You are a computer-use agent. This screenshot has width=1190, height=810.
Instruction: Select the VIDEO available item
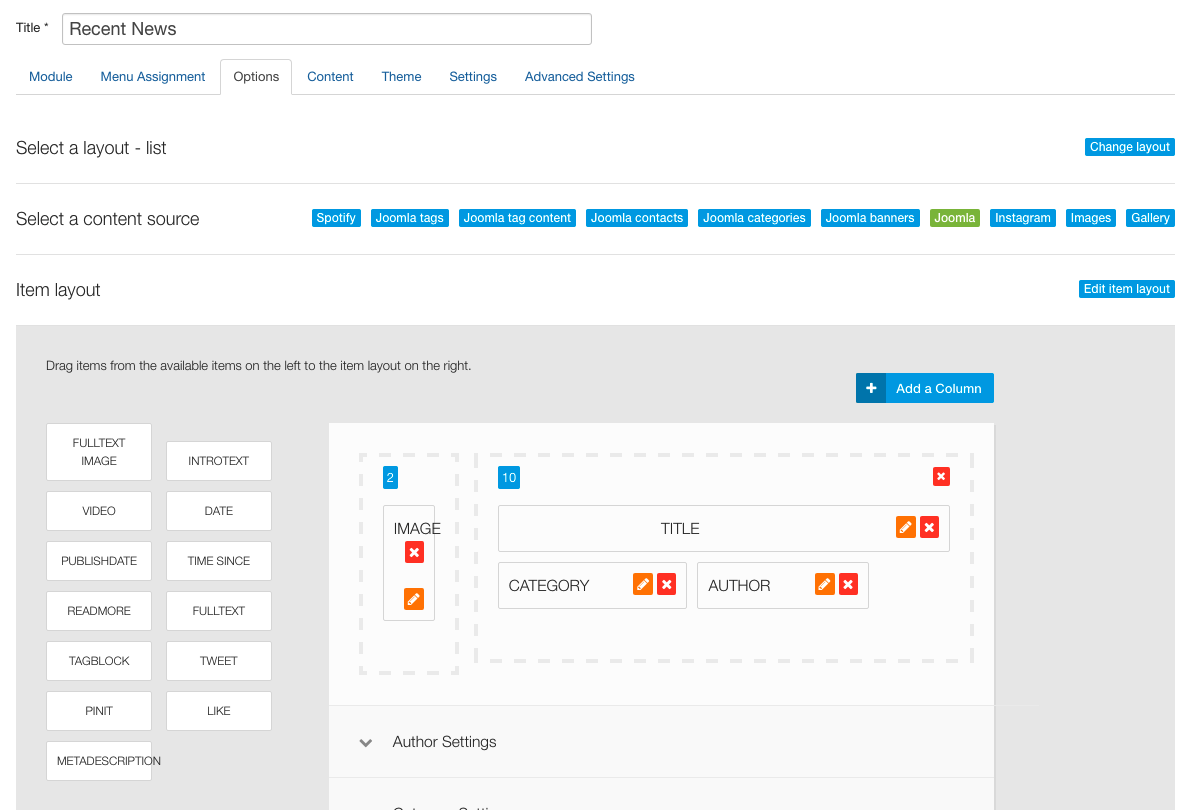pos(99,511)
